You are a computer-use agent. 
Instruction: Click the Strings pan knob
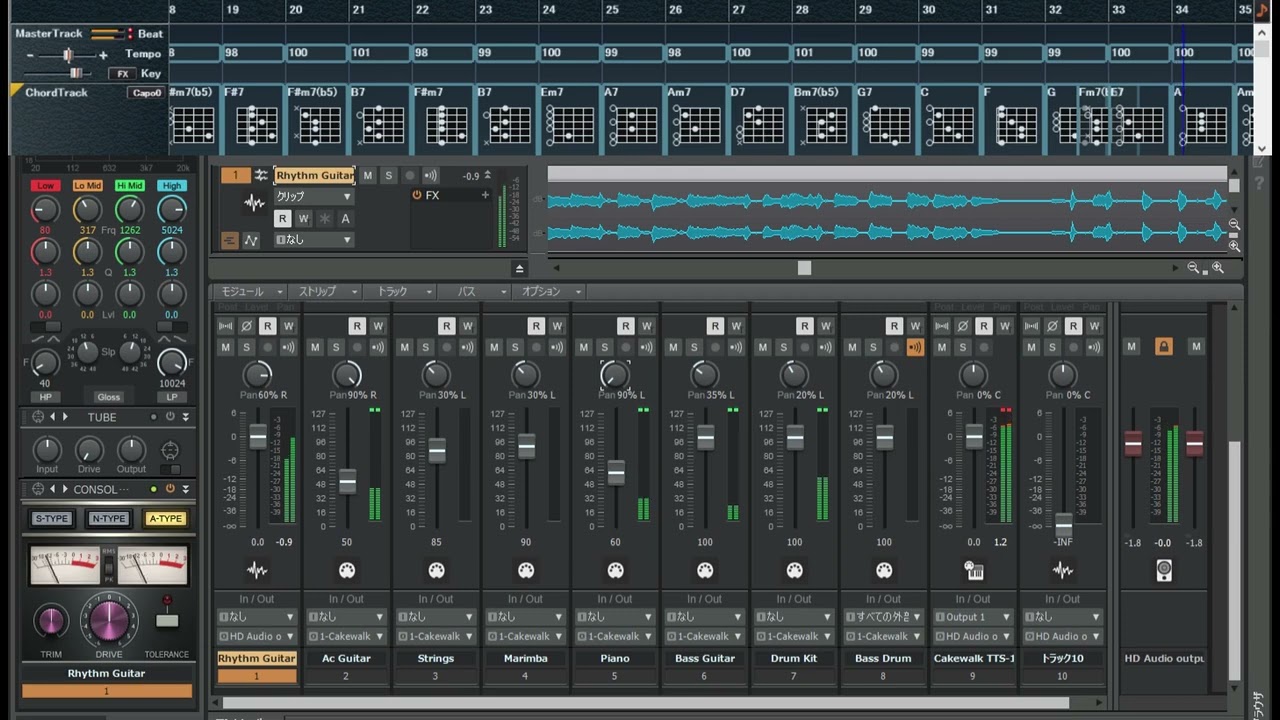436,375
